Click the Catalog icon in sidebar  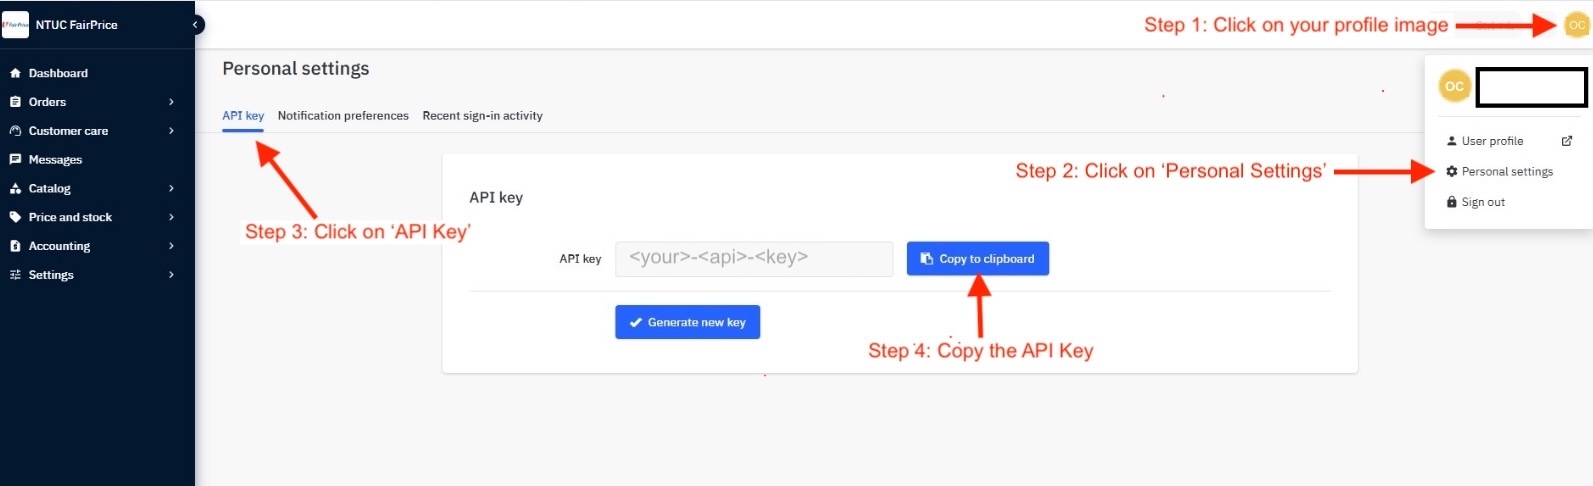click(15, 189)
